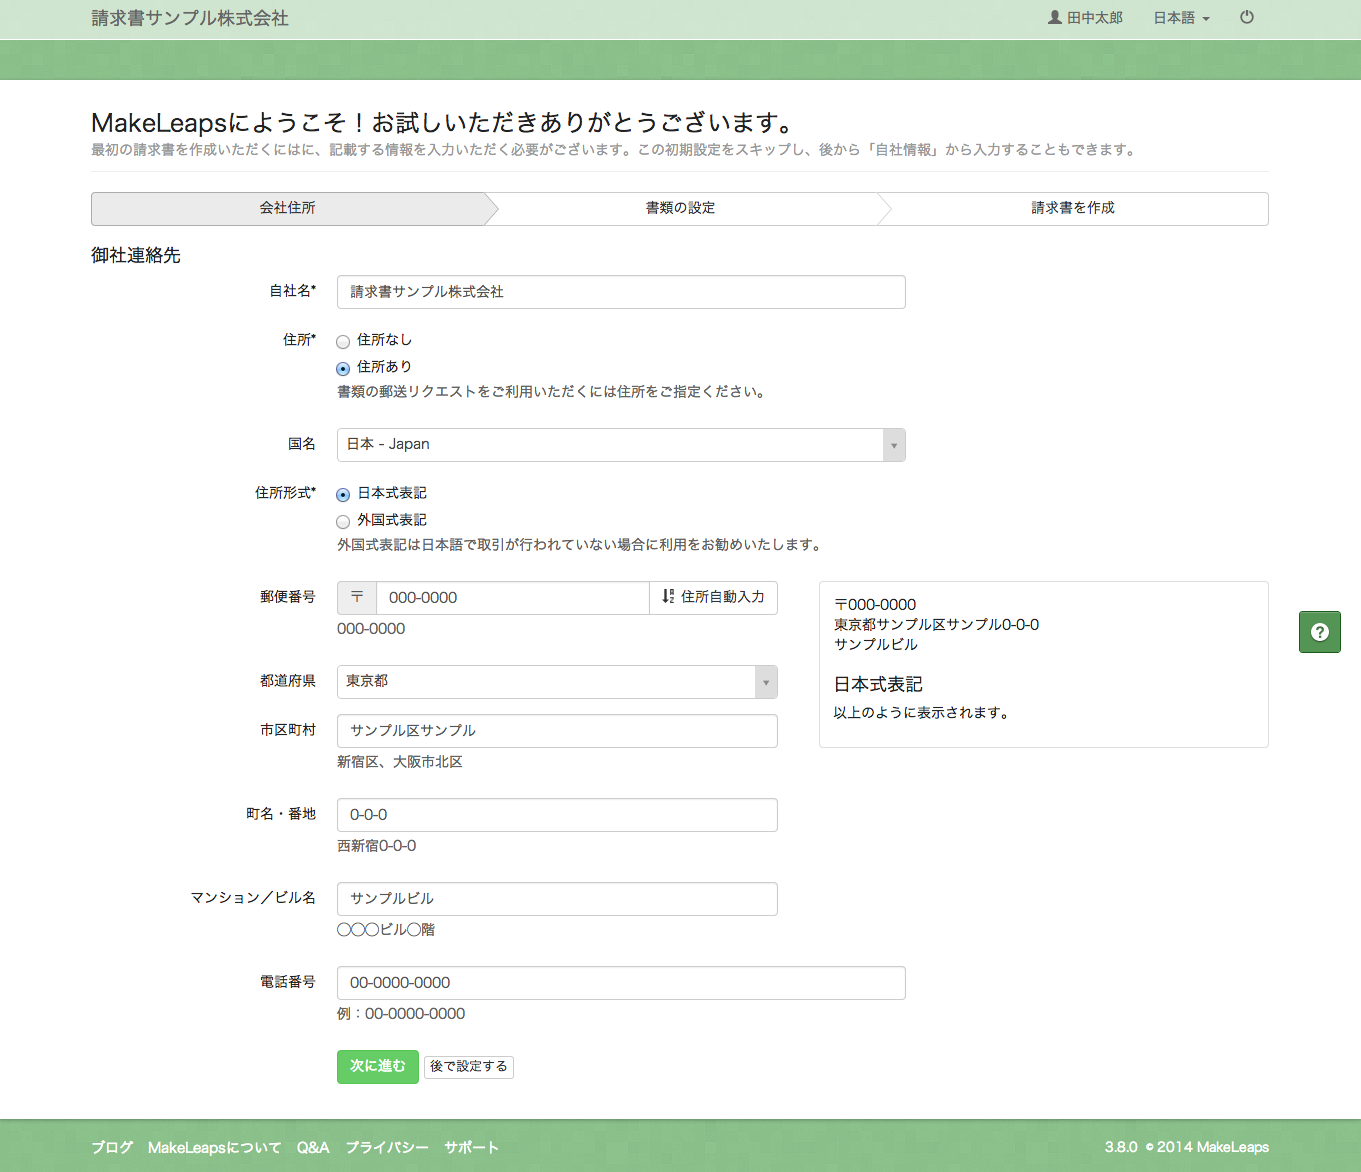Go to 書類の設定 step tab
This screenshot has height=1172, width=1361.
click(x=680, y=208)
